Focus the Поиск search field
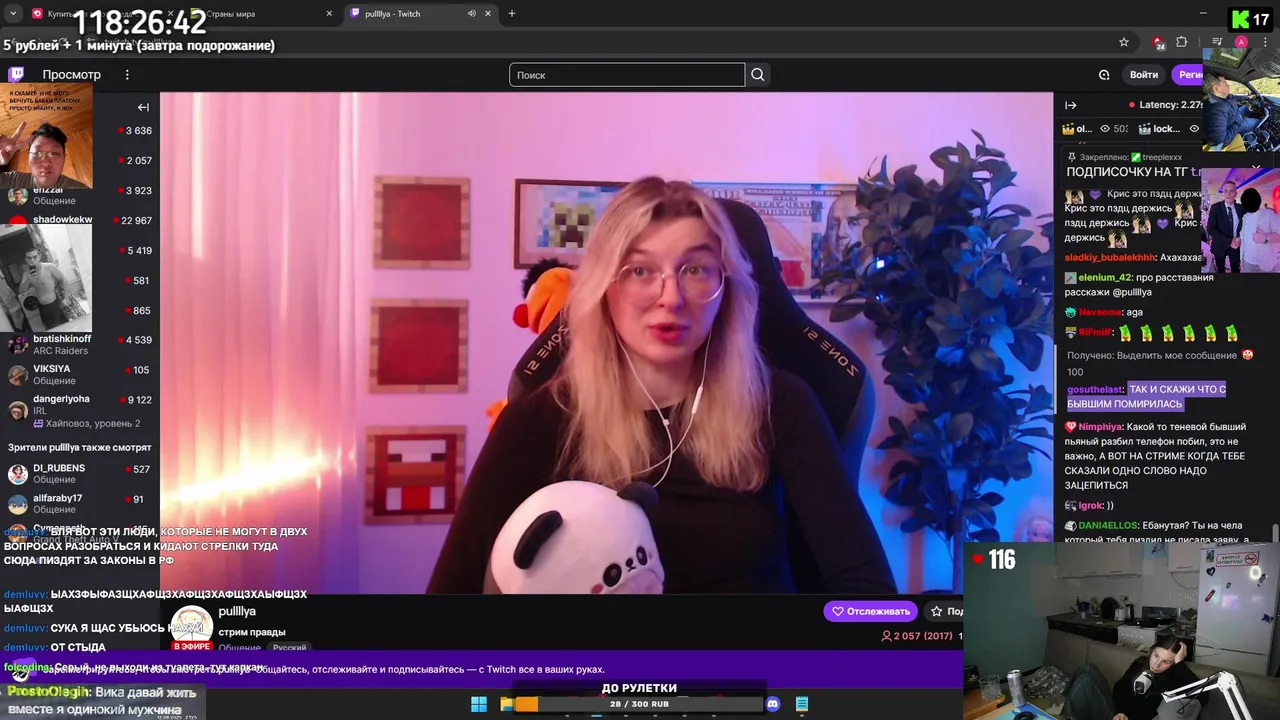 tap(627, 75)
